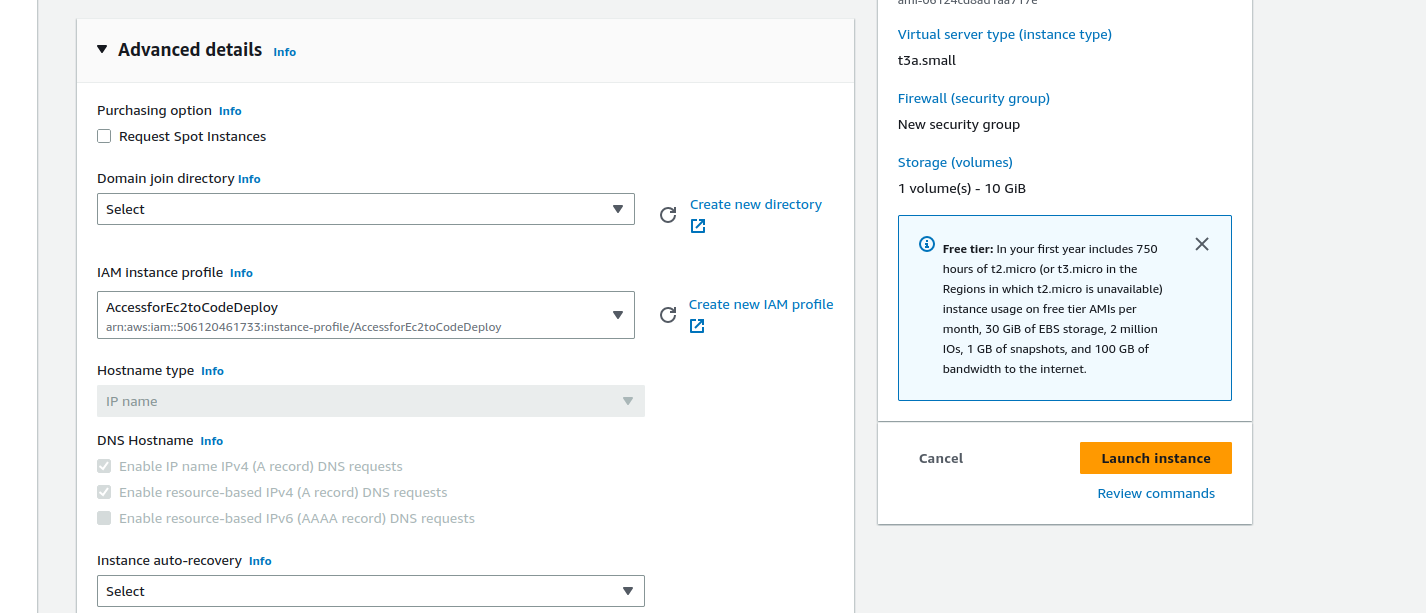Screen dimensions: 1426x613
Task: Refresh the IAM instance profile list
Action: (668, 315)
